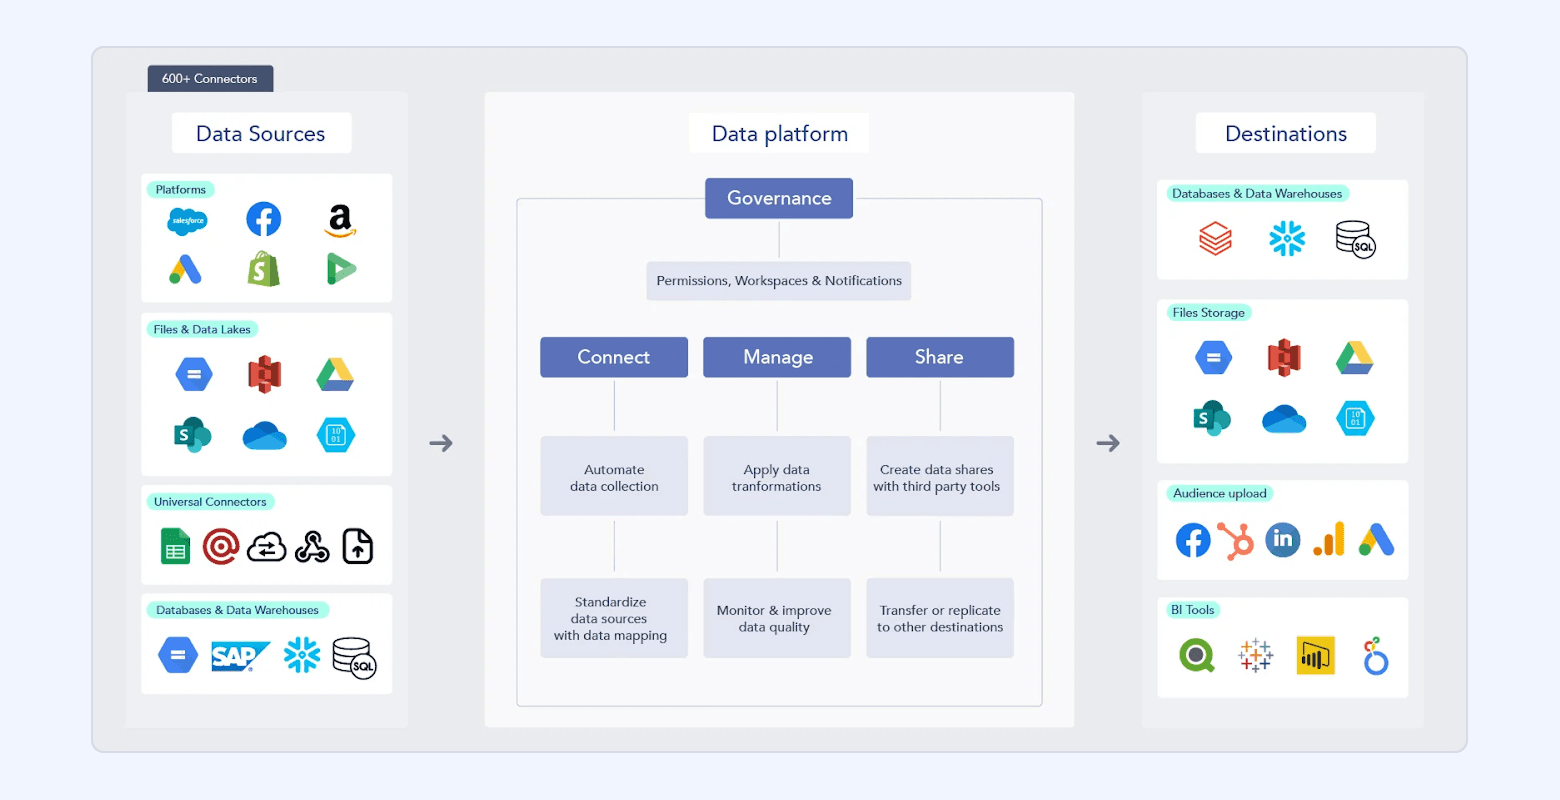1560x800 pixels.
Task: Click the Tableau icon under BI Tools
Action: 1255,655
